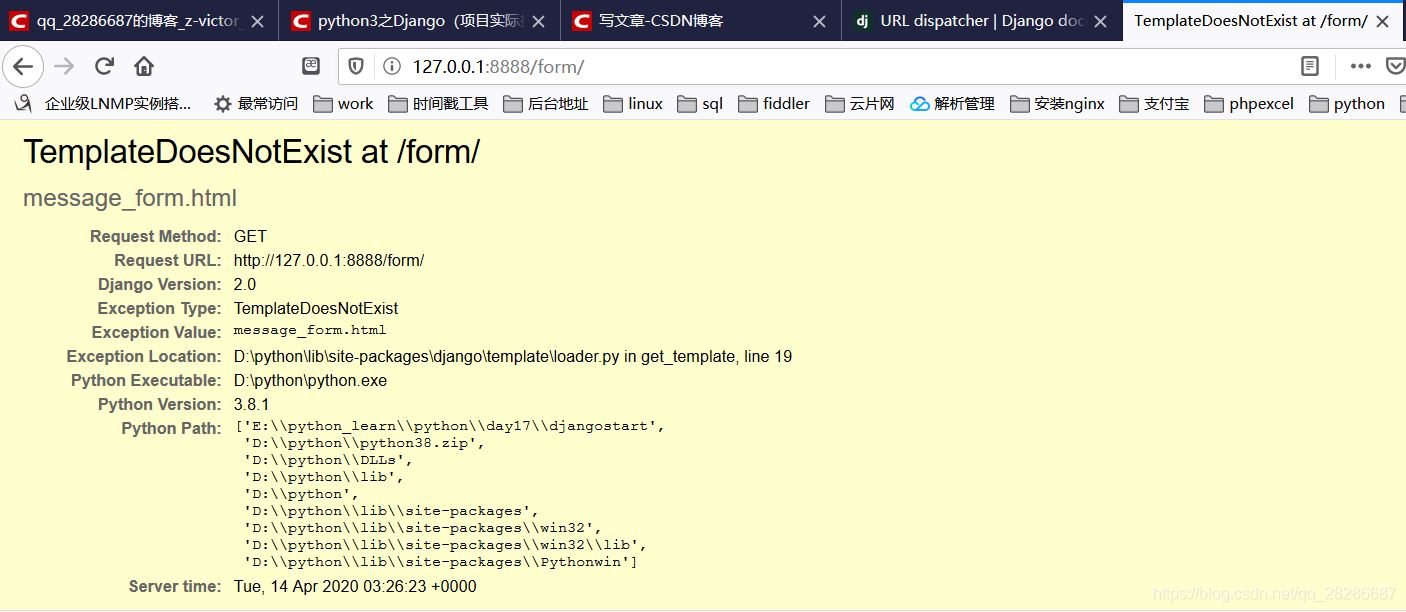Click the address bar URL 127.0.0.1:8888/form/
Image resolution: width=1406 pixels, height=612 pixels.
(498, 66)
